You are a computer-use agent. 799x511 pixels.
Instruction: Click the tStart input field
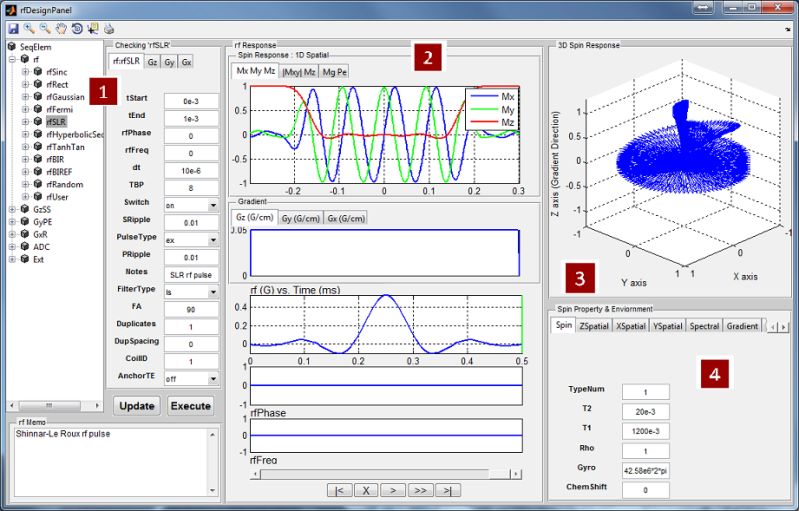(191, 101)
